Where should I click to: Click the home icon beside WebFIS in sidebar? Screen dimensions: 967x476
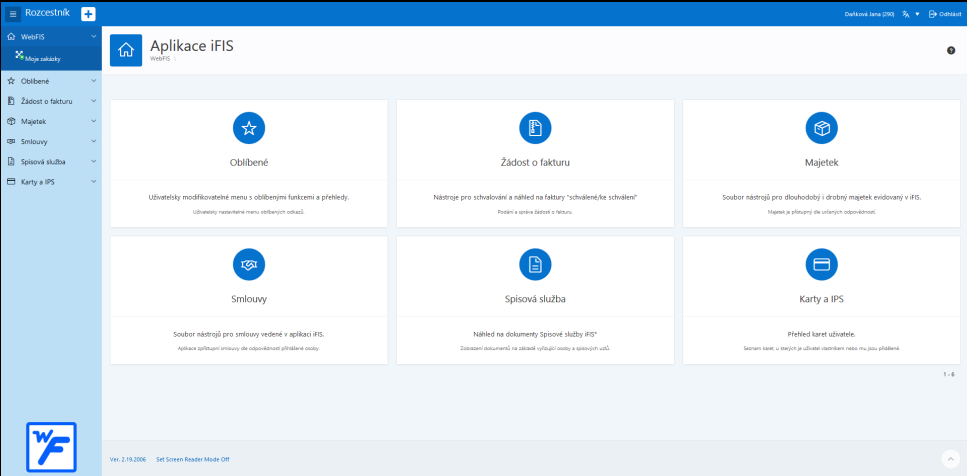pyautogui.click(x=10, y=36)
